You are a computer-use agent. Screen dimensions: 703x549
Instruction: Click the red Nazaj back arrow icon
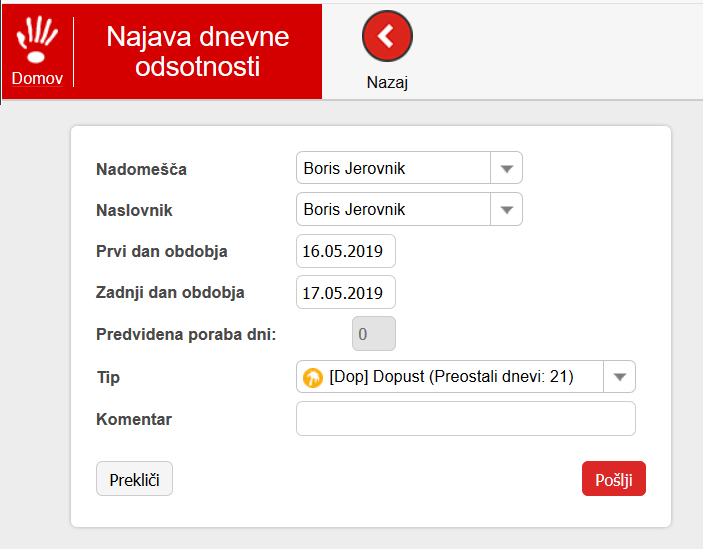[x=387, y=36]
